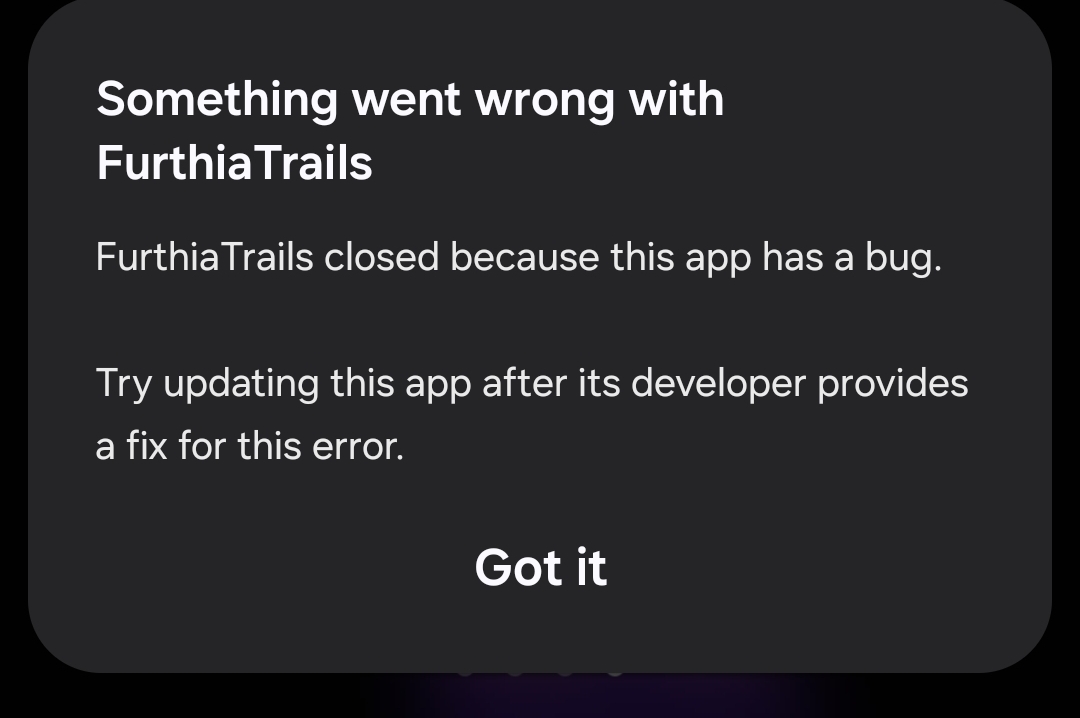Click 'FurthiaTrails' at start of body text
Screen dimensions: 1080x718
[x=205, y=257]
